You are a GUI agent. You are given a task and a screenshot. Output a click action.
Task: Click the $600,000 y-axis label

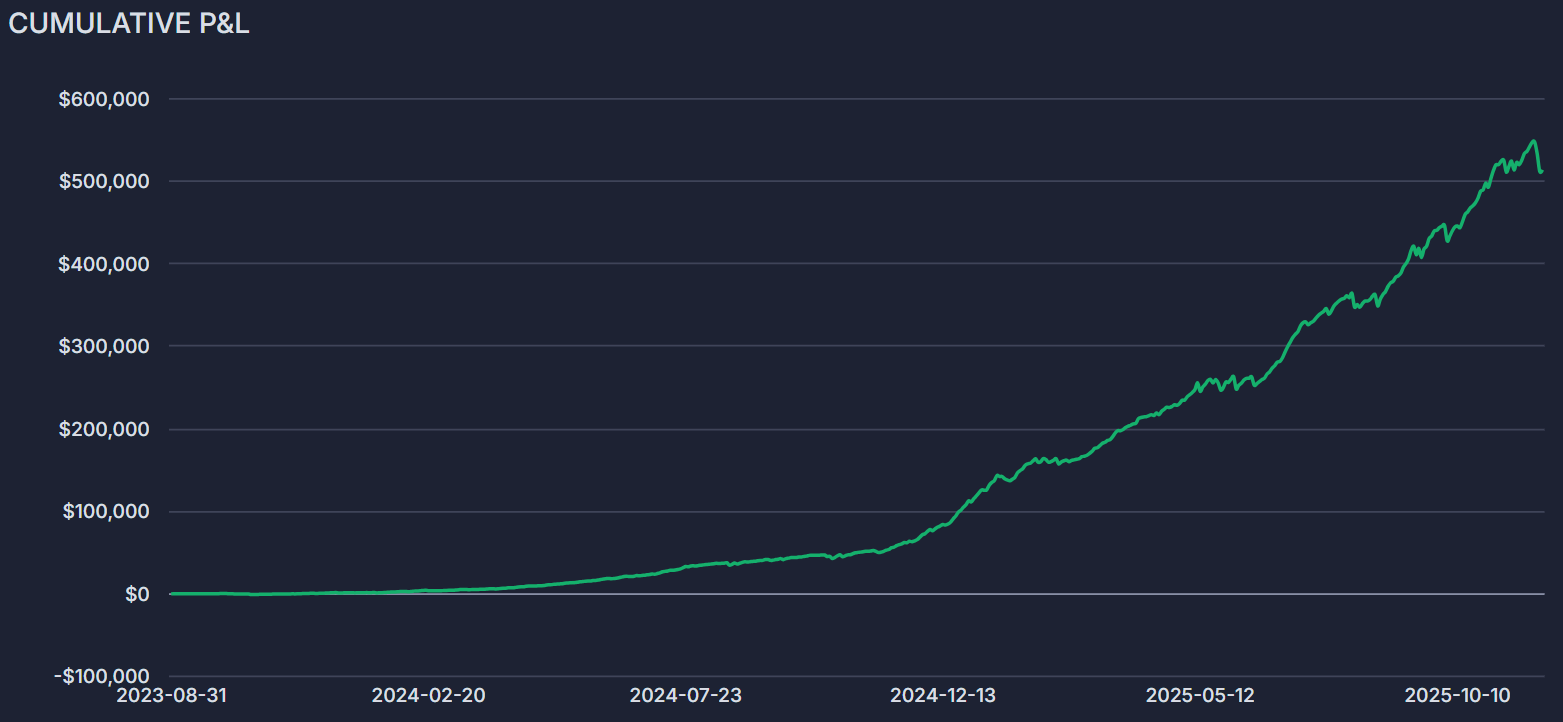[104, 99]
